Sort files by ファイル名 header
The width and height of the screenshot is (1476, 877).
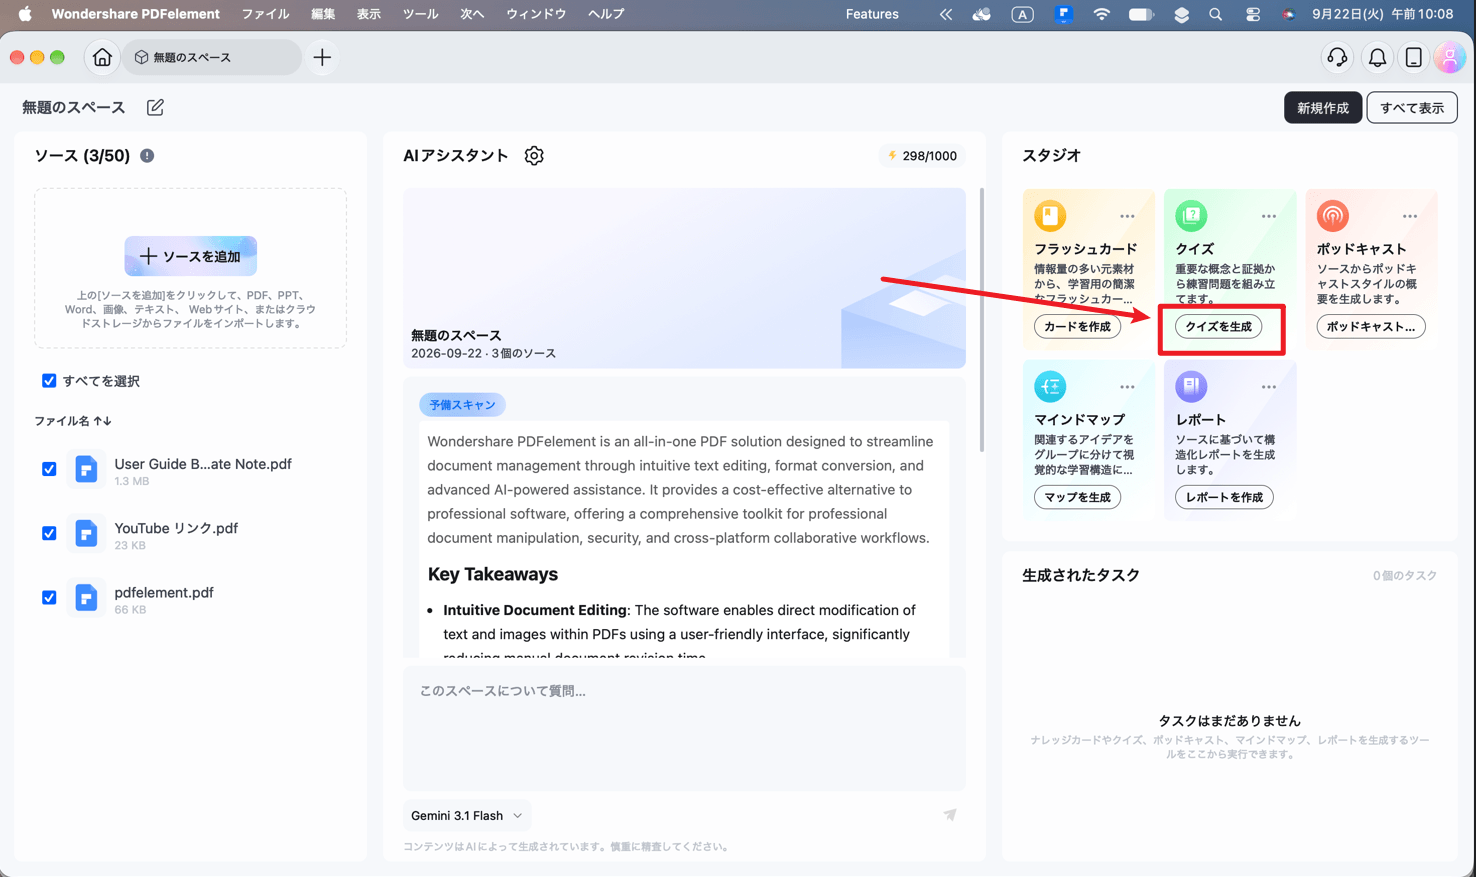coord(73,421)
